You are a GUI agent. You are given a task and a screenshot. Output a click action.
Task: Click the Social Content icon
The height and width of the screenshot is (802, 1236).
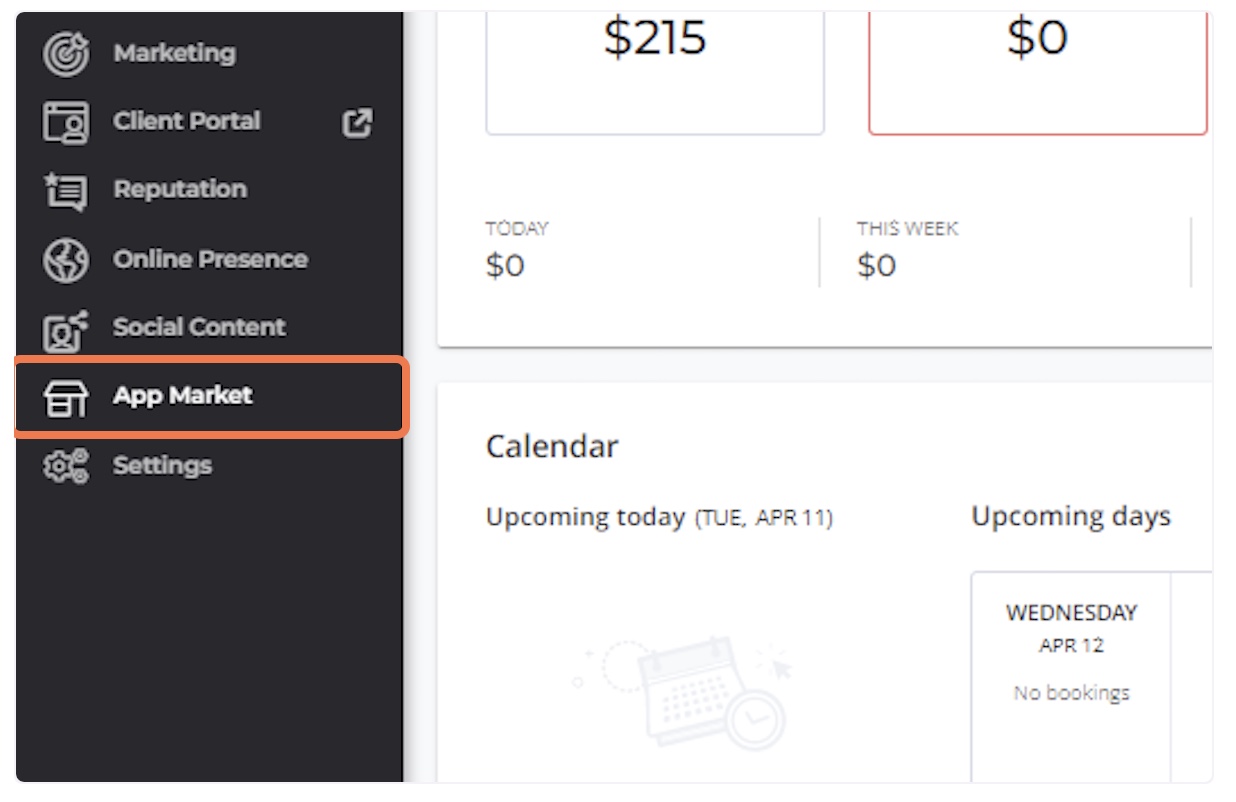66,329
